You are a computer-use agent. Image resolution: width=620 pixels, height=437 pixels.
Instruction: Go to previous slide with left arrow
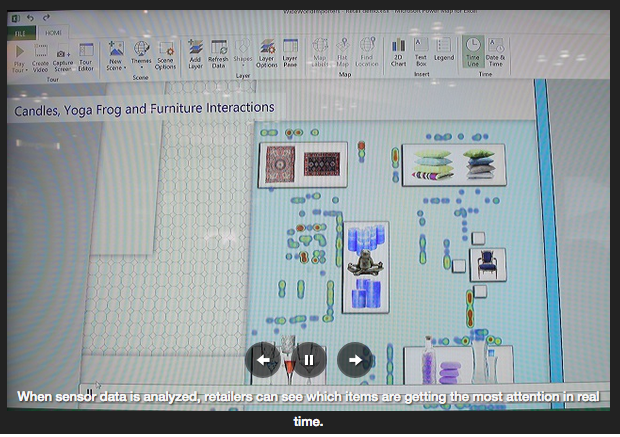click(263, 360)
